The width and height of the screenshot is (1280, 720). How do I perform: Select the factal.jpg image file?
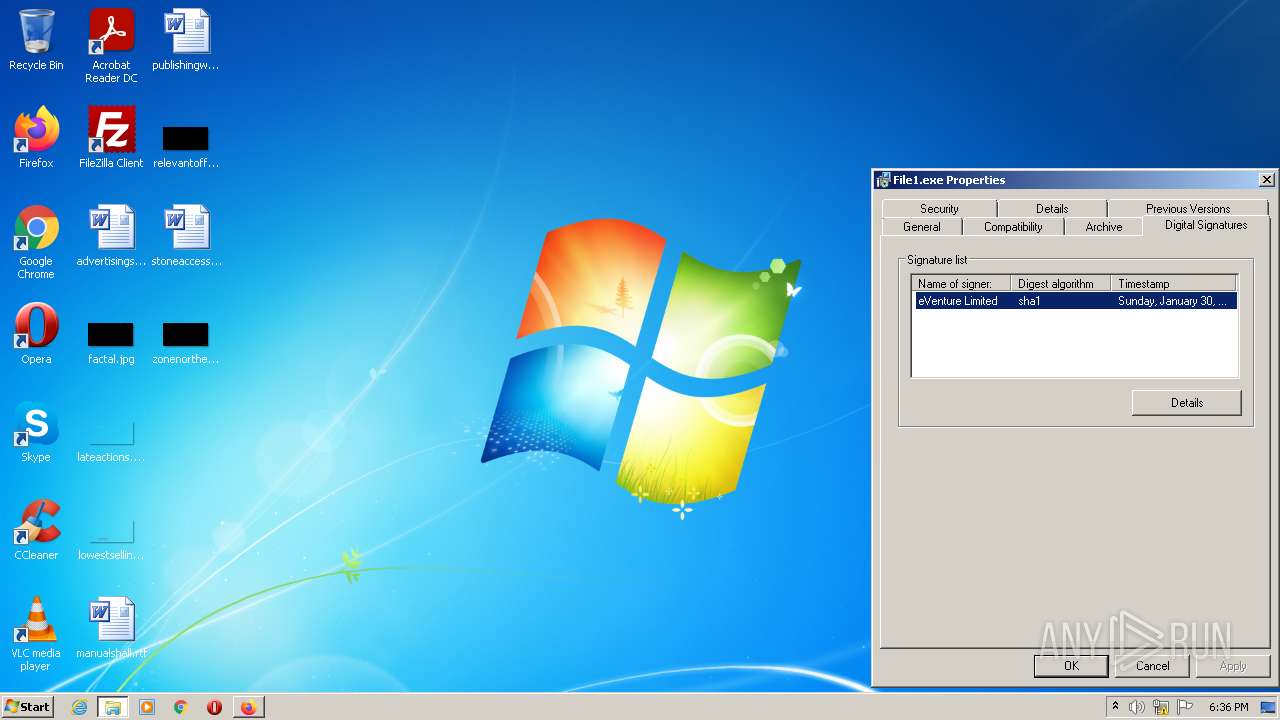[x=111, y=342]
